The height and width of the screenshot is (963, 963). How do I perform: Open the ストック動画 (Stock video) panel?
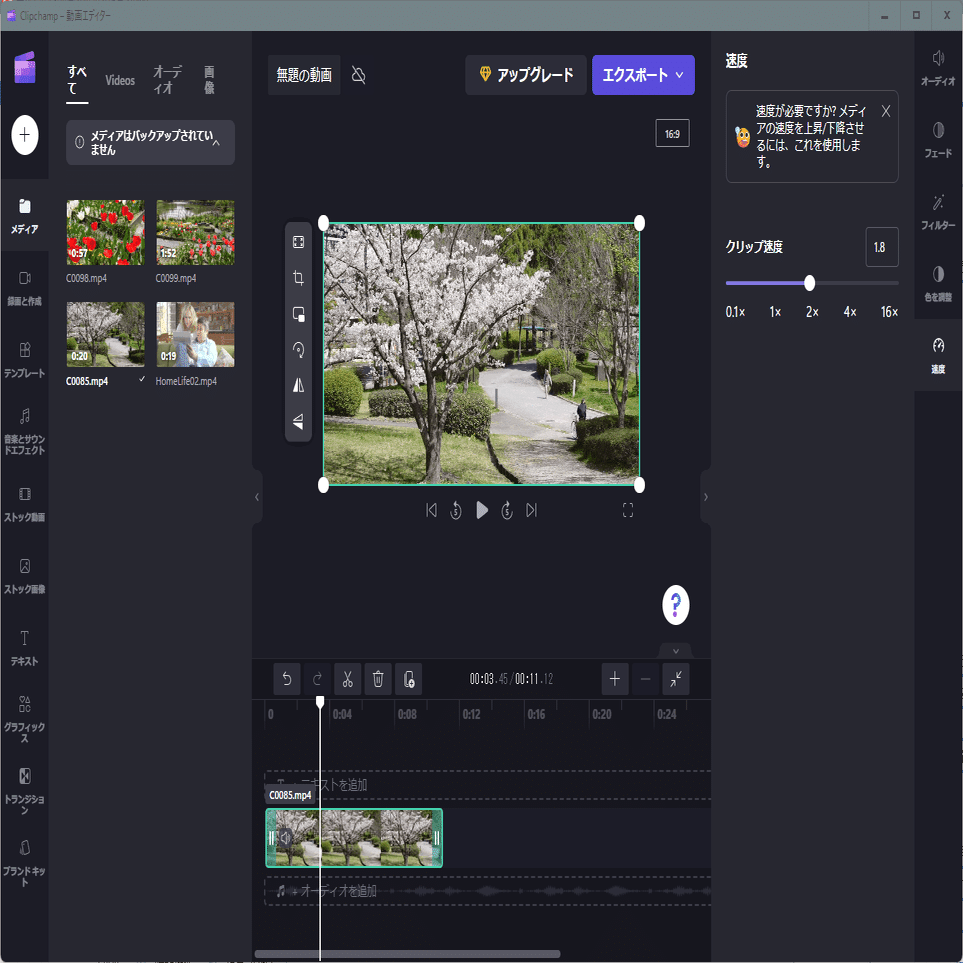tap(23, 503)
